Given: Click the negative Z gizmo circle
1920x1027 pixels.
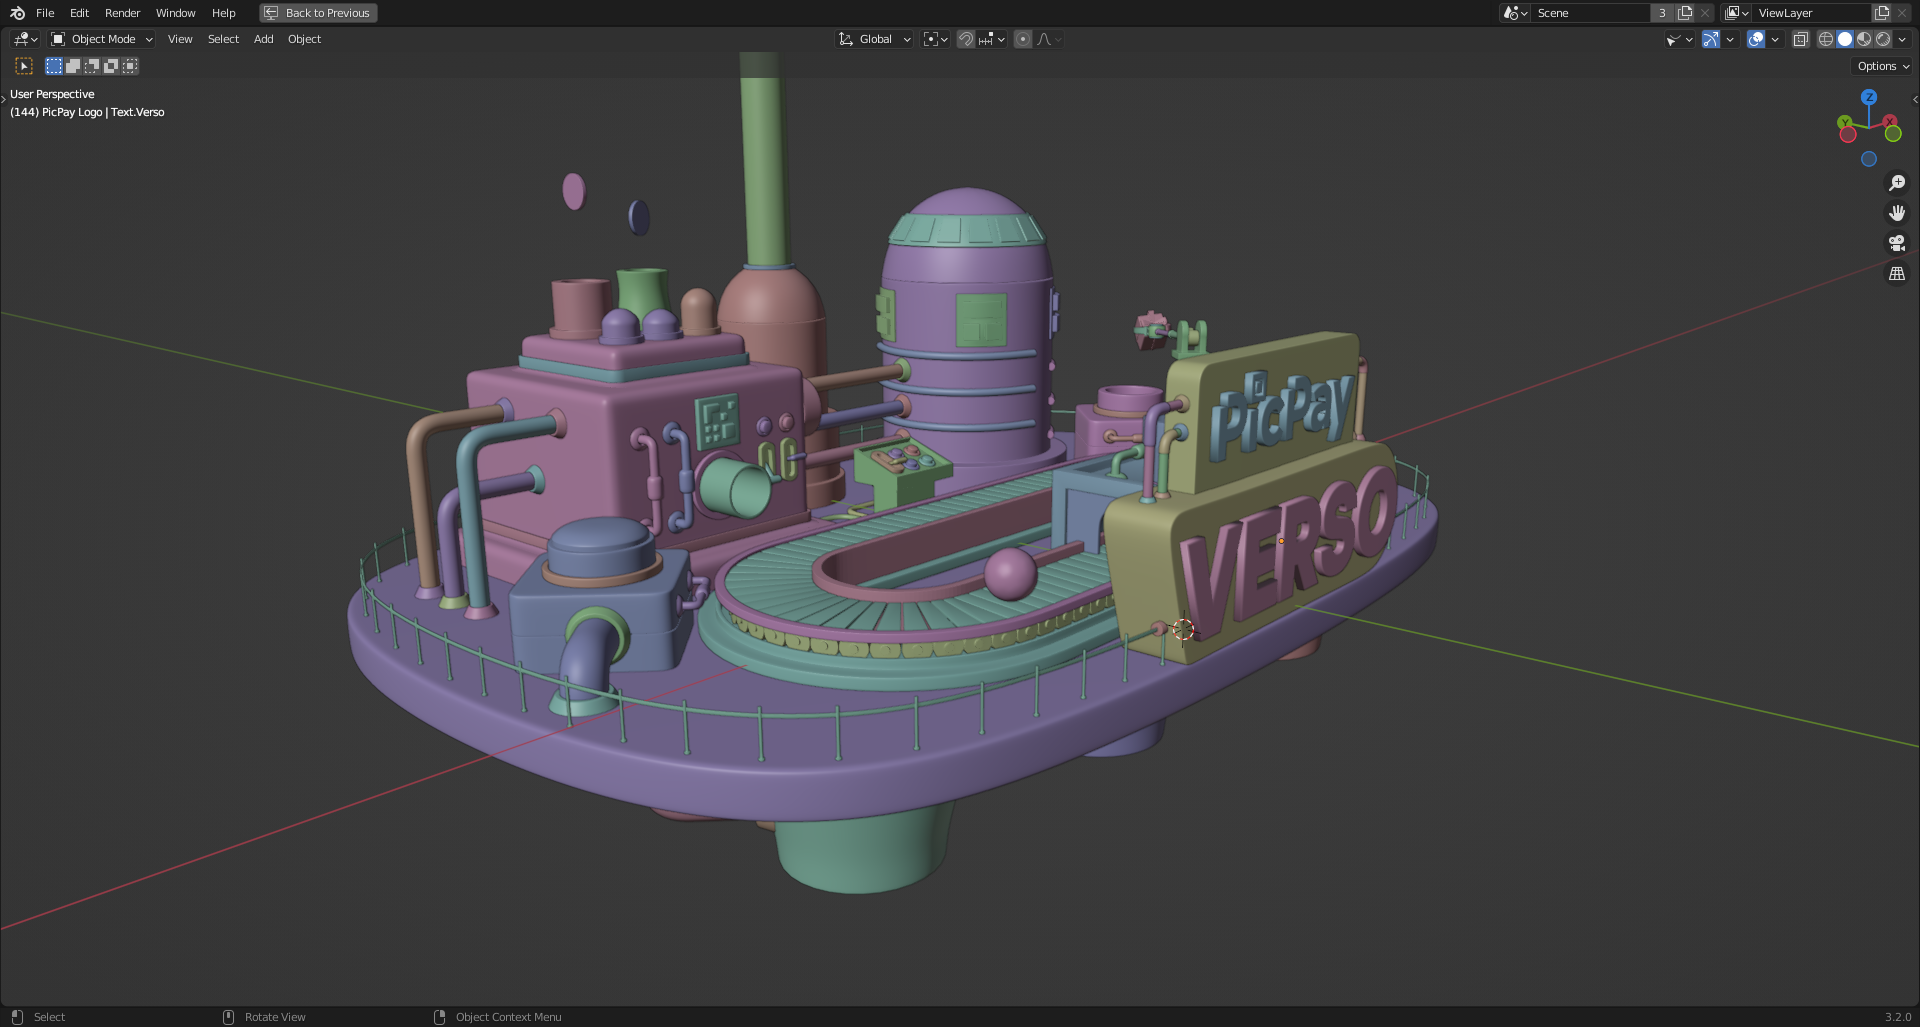Looking at the screenshot, I should pyautogui.click(x=1869, y=159).
